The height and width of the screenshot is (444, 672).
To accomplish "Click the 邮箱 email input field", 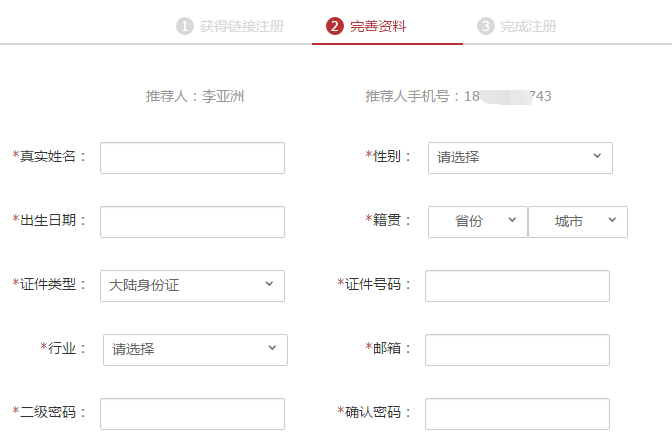I will pos(517,350).
